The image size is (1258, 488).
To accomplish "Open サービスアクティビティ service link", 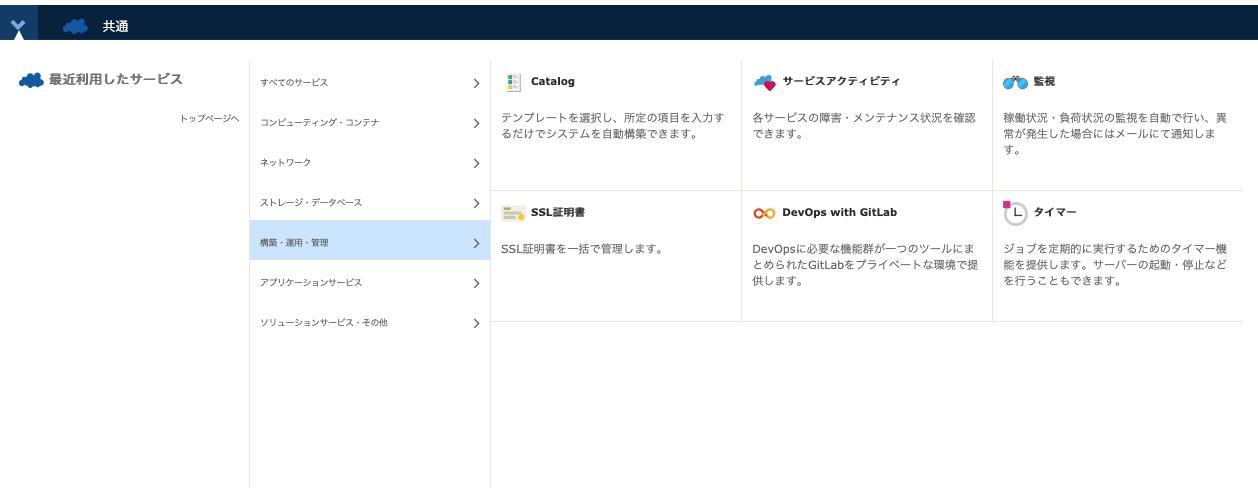I will (841, 81).
